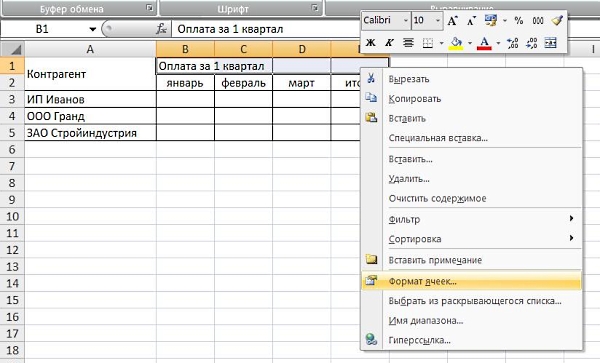Expand the Сортировка submenu

pyautogui.click(x=471, y=239)
